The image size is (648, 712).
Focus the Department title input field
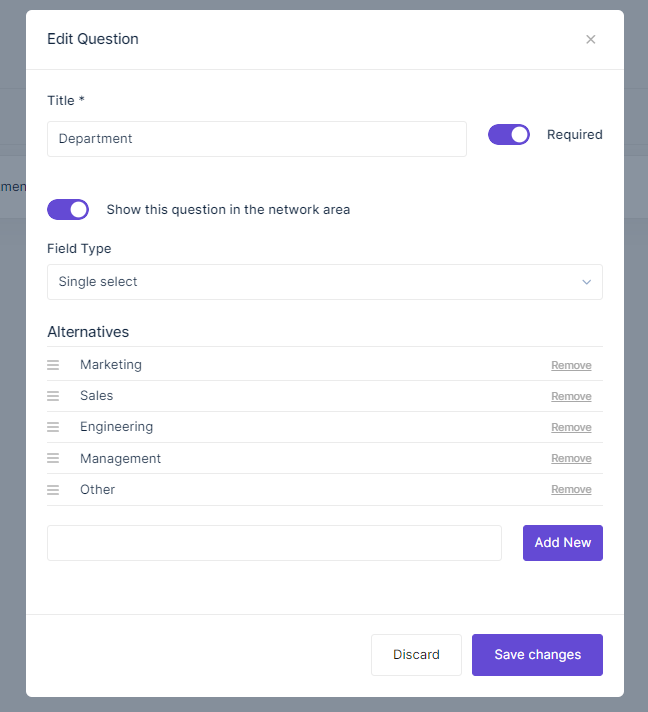[x=257, y=139]
